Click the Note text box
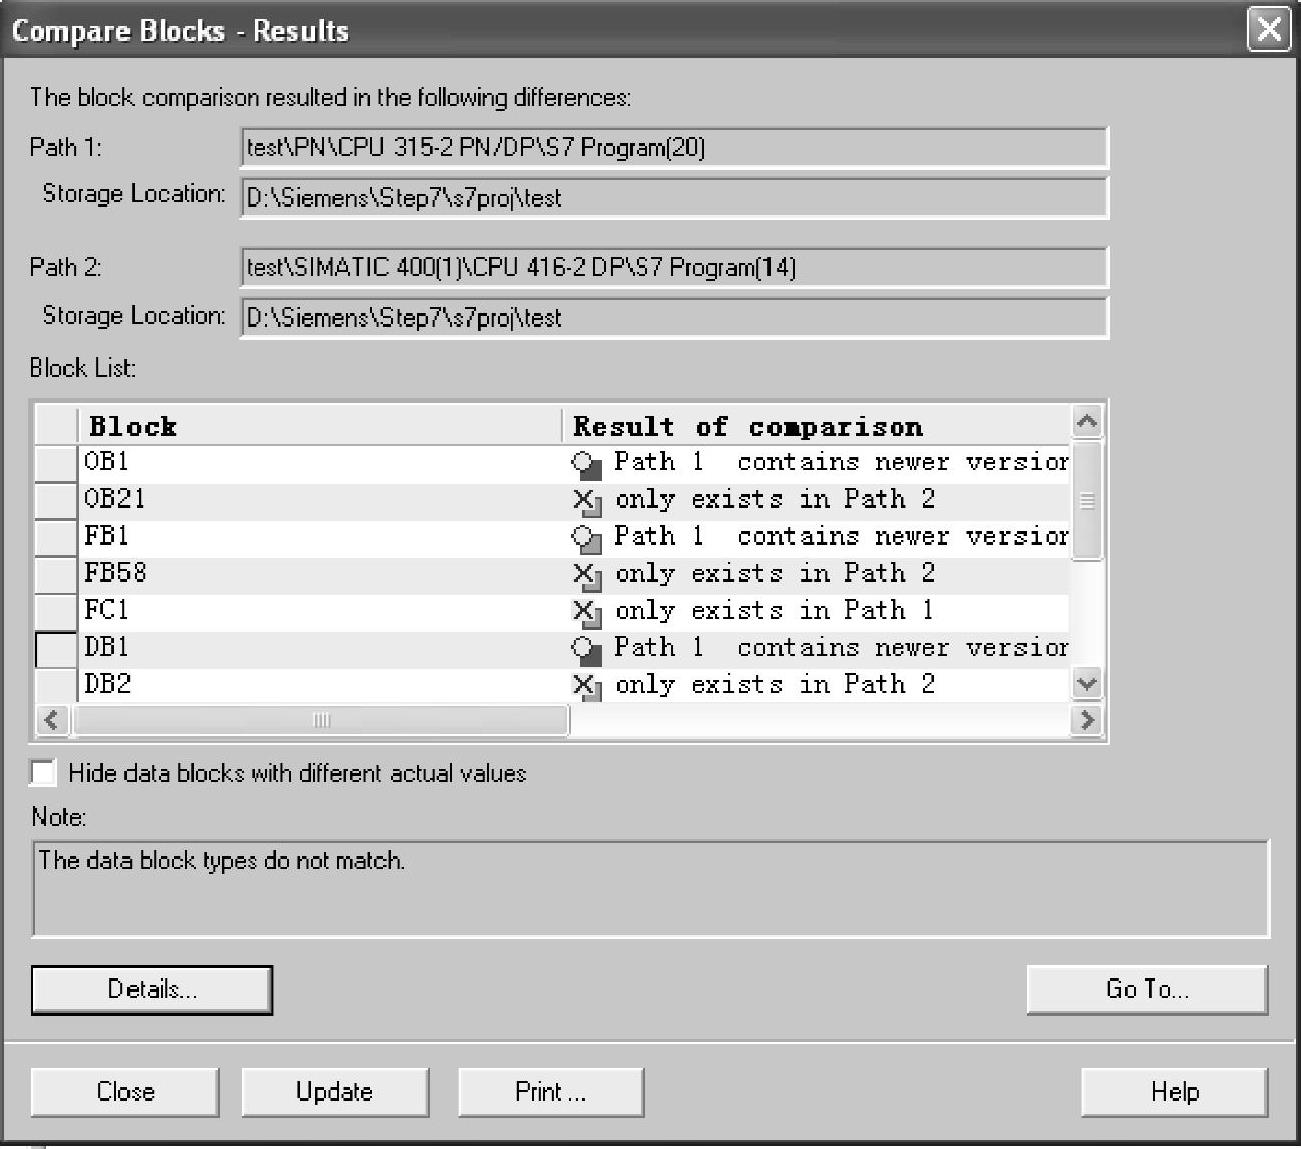The height and width of the screenshot is (1149, 1301). 650,889
